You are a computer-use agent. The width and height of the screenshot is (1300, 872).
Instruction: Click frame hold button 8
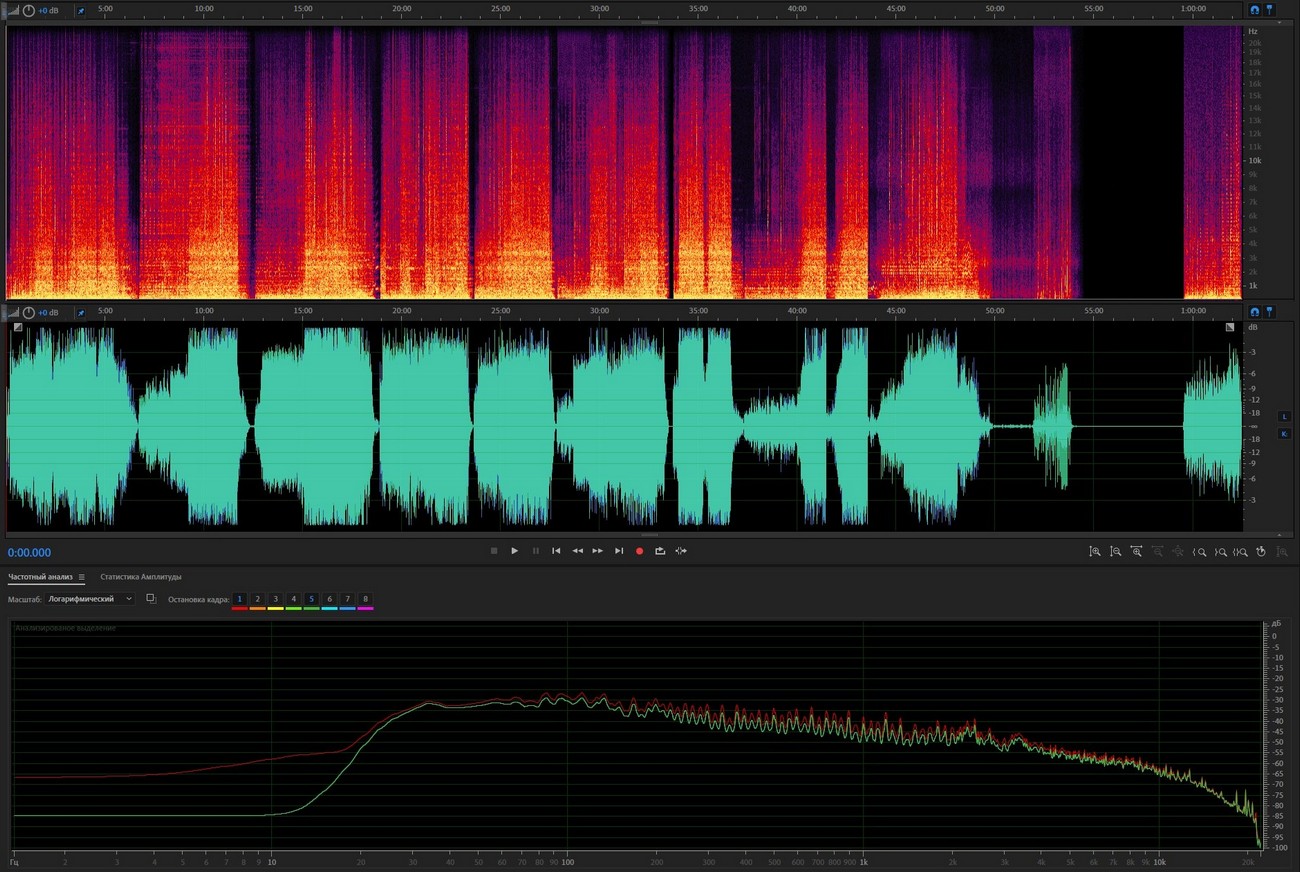(366, 599)
